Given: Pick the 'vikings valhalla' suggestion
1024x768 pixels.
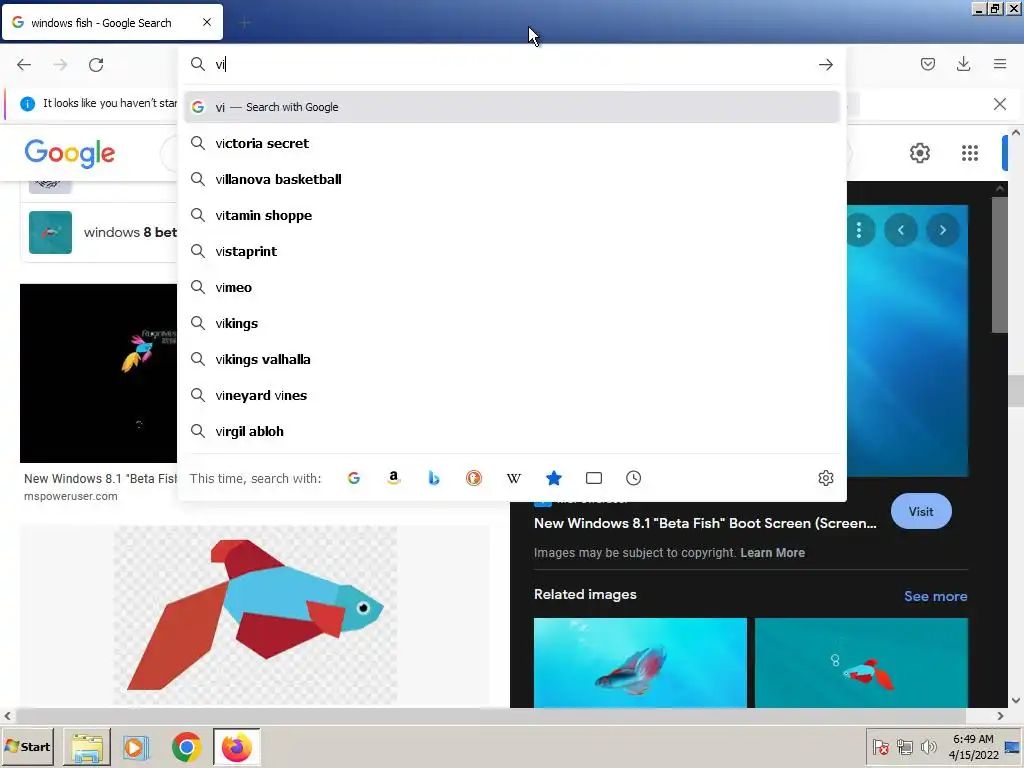Looking at the screenshot, I should point(512,359).
